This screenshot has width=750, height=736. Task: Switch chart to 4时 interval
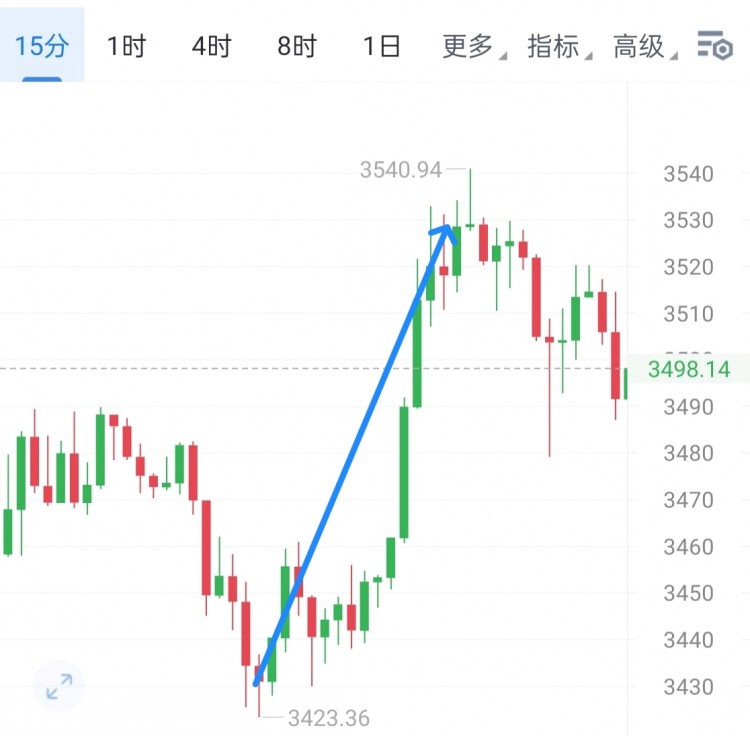[x=212, y=46]
